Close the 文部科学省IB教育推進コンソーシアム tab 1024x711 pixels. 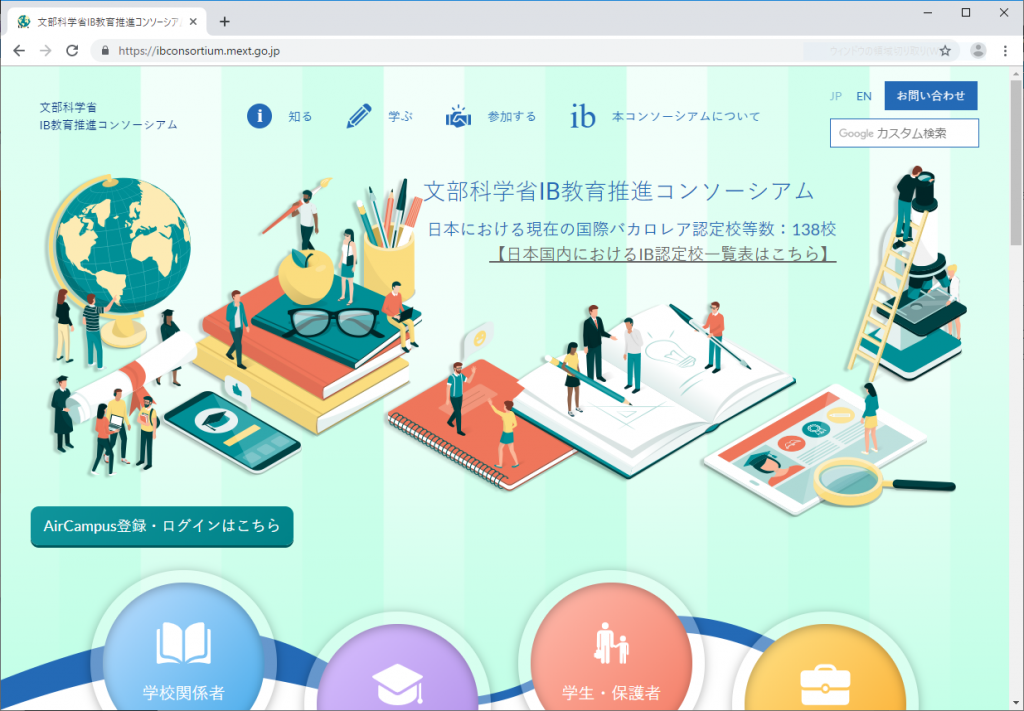193,22
